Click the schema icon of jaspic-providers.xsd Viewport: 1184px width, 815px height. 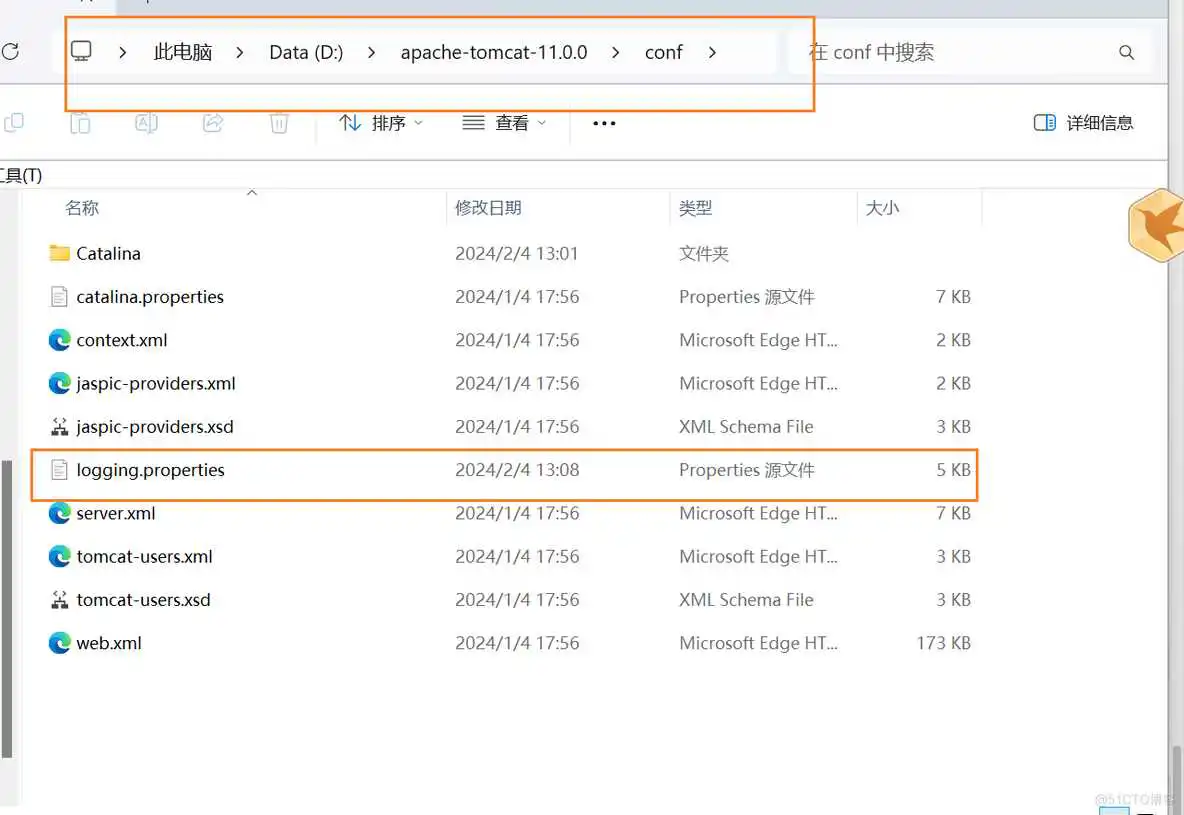(59, 427)
